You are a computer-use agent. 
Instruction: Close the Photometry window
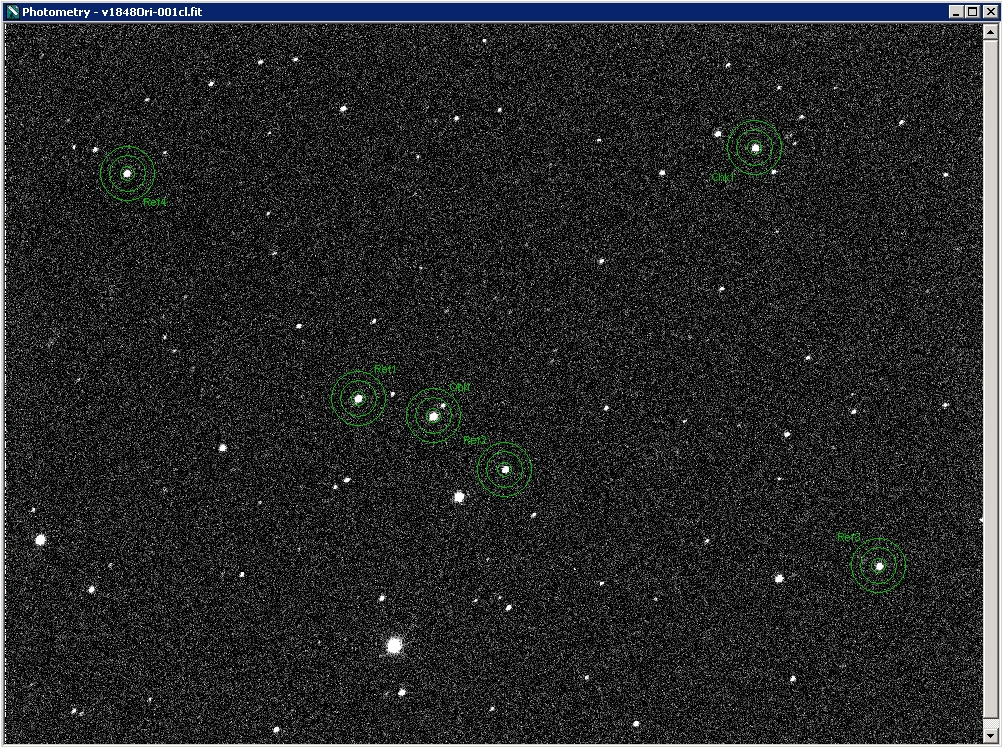click(989, 11)
